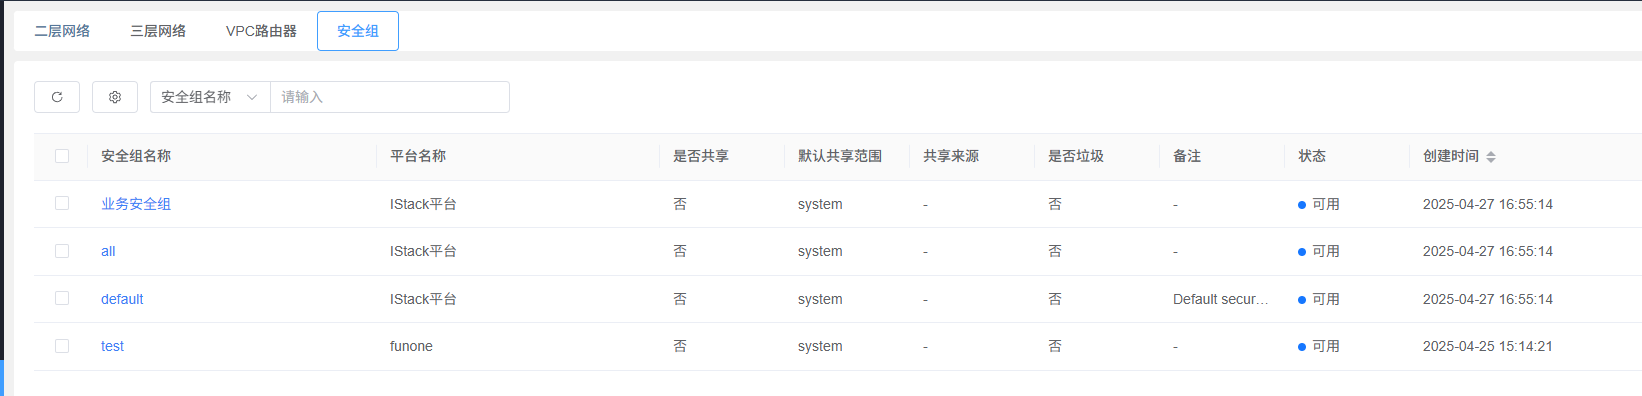
Task: Select the 安全组 tab
Action: (358, 31)
